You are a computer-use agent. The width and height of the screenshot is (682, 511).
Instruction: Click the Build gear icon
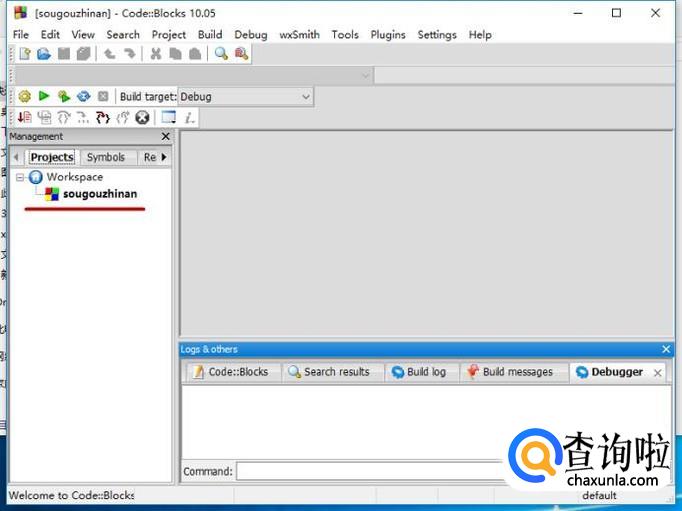pos(25,96)
